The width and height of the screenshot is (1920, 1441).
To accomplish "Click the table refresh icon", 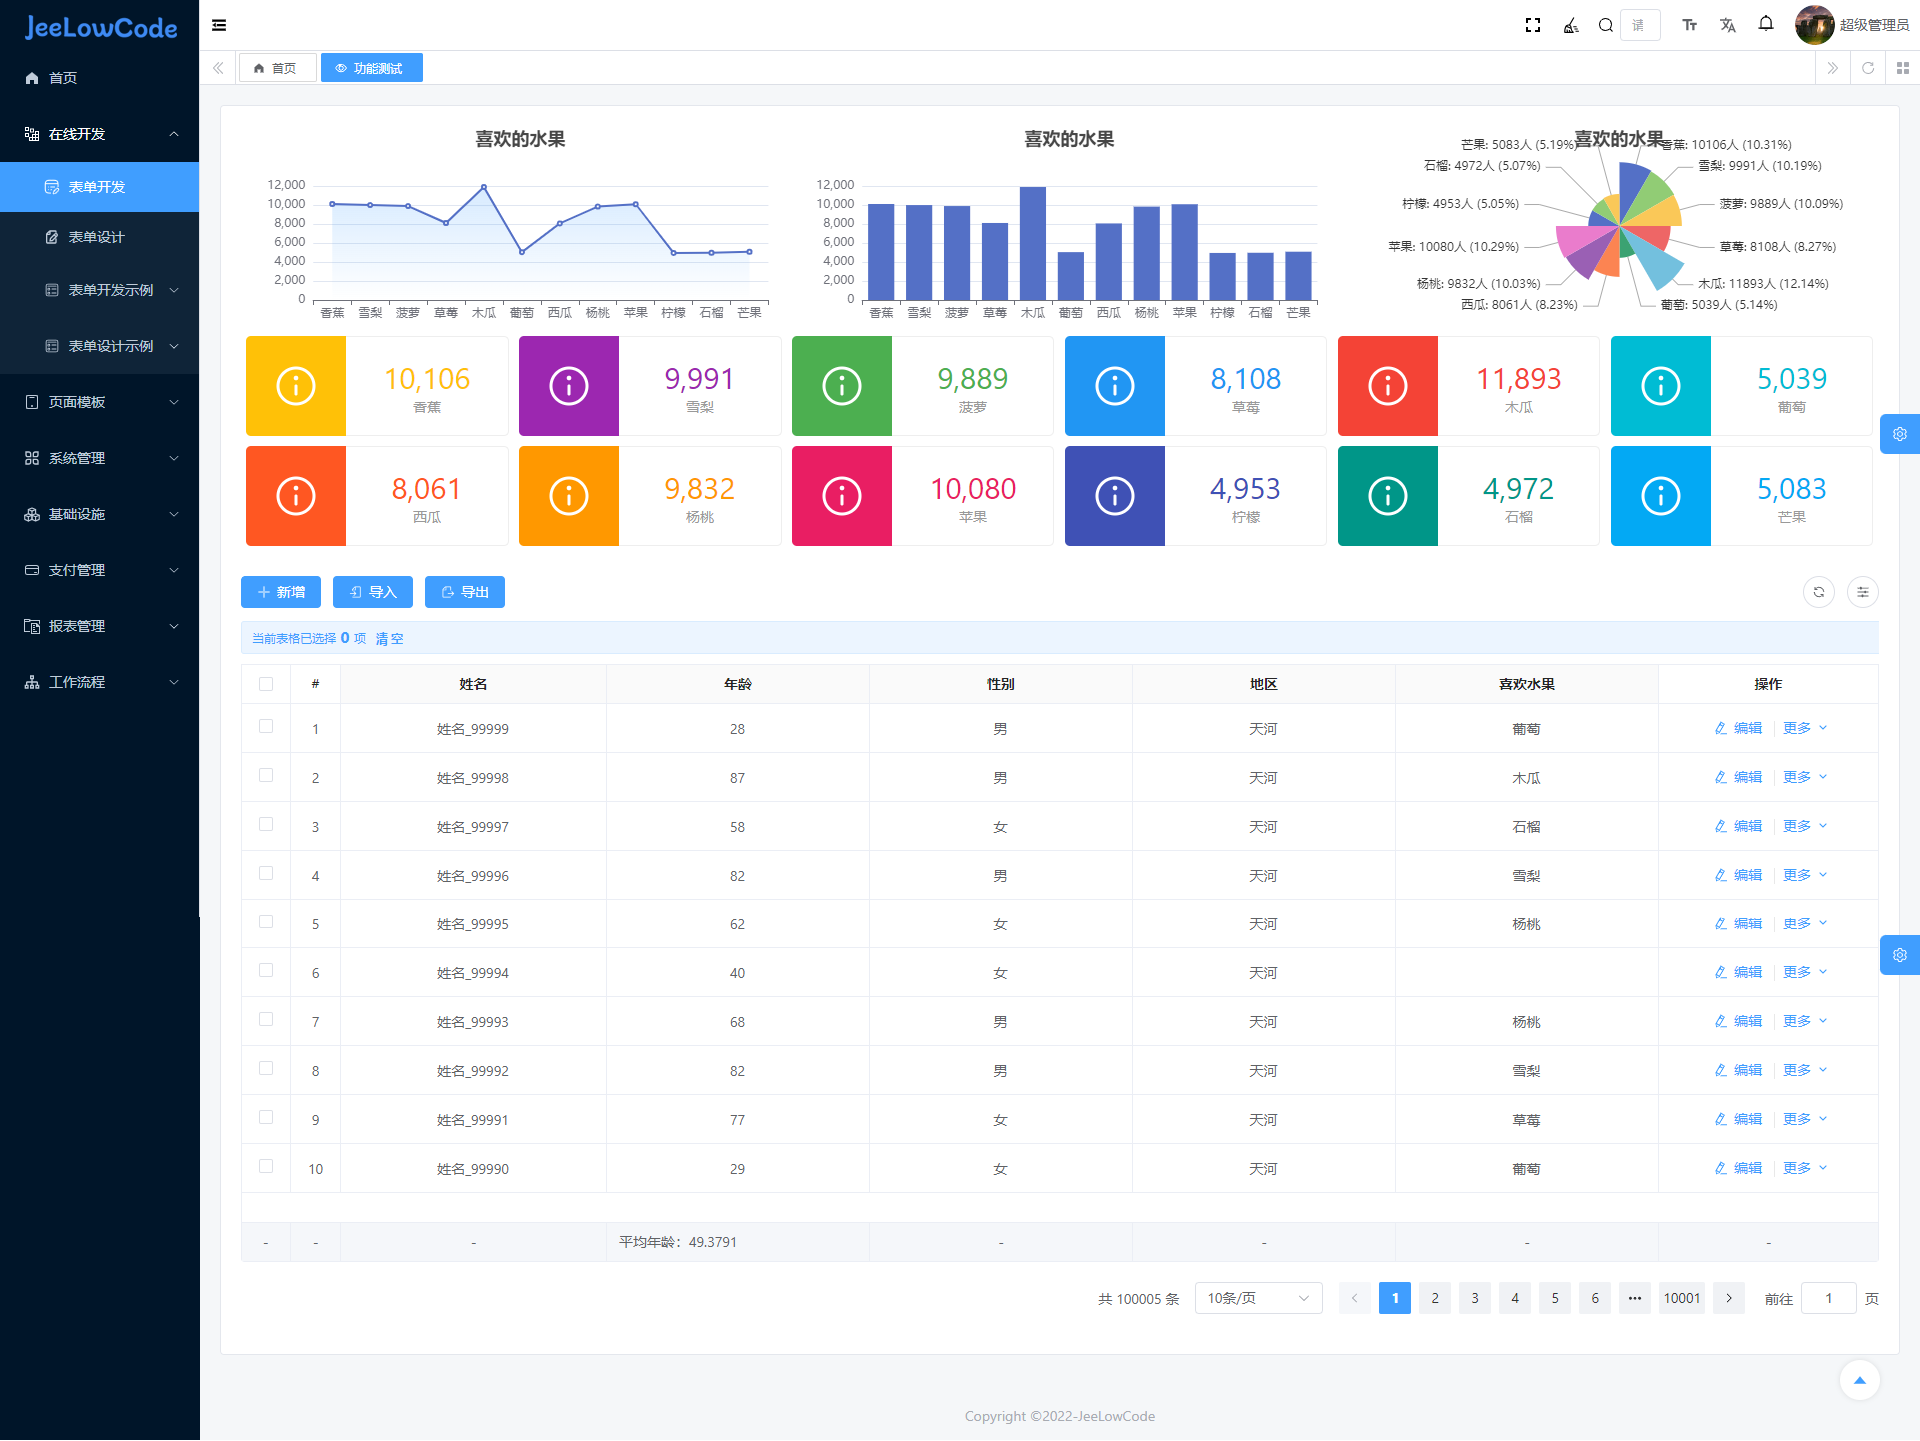I will (x=1818, y=592).
